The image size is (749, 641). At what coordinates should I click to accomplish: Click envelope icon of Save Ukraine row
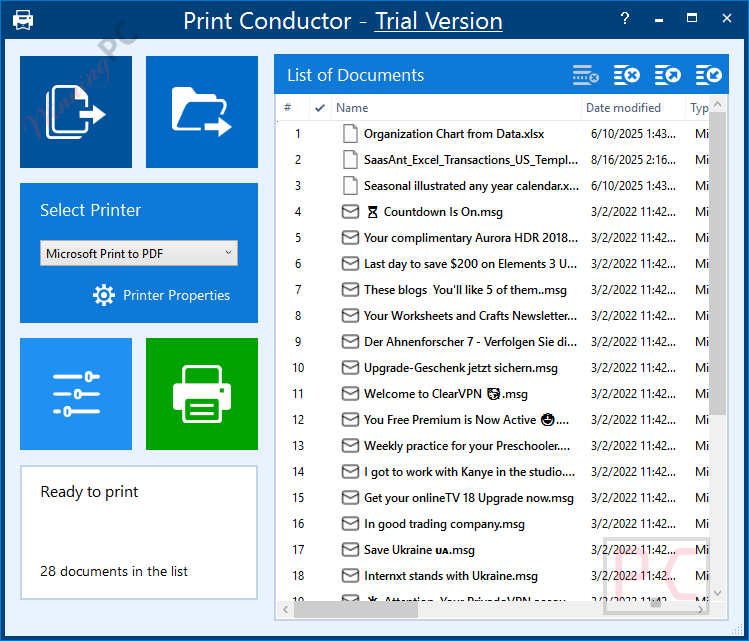pos(350,550)
